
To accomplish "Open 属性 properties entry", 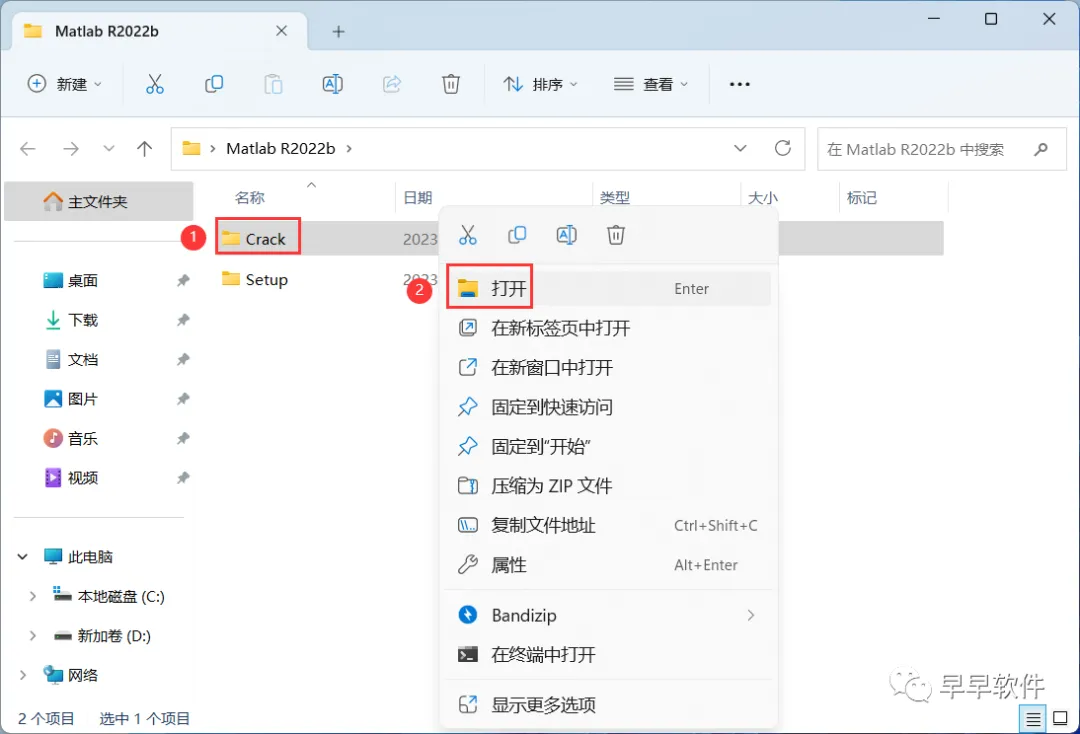I will point(608,565).
